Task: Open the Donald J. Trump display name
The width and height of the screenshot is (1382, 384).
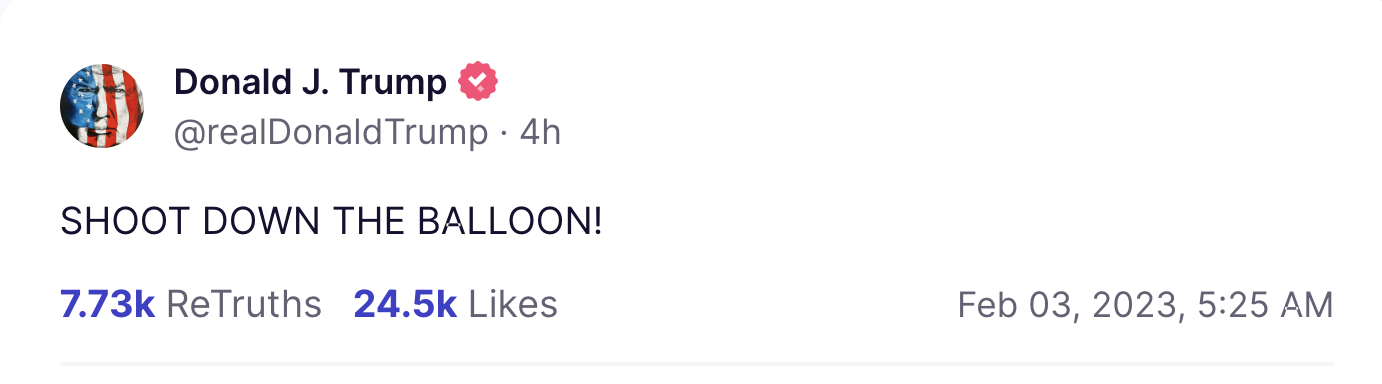Action: 310,83
